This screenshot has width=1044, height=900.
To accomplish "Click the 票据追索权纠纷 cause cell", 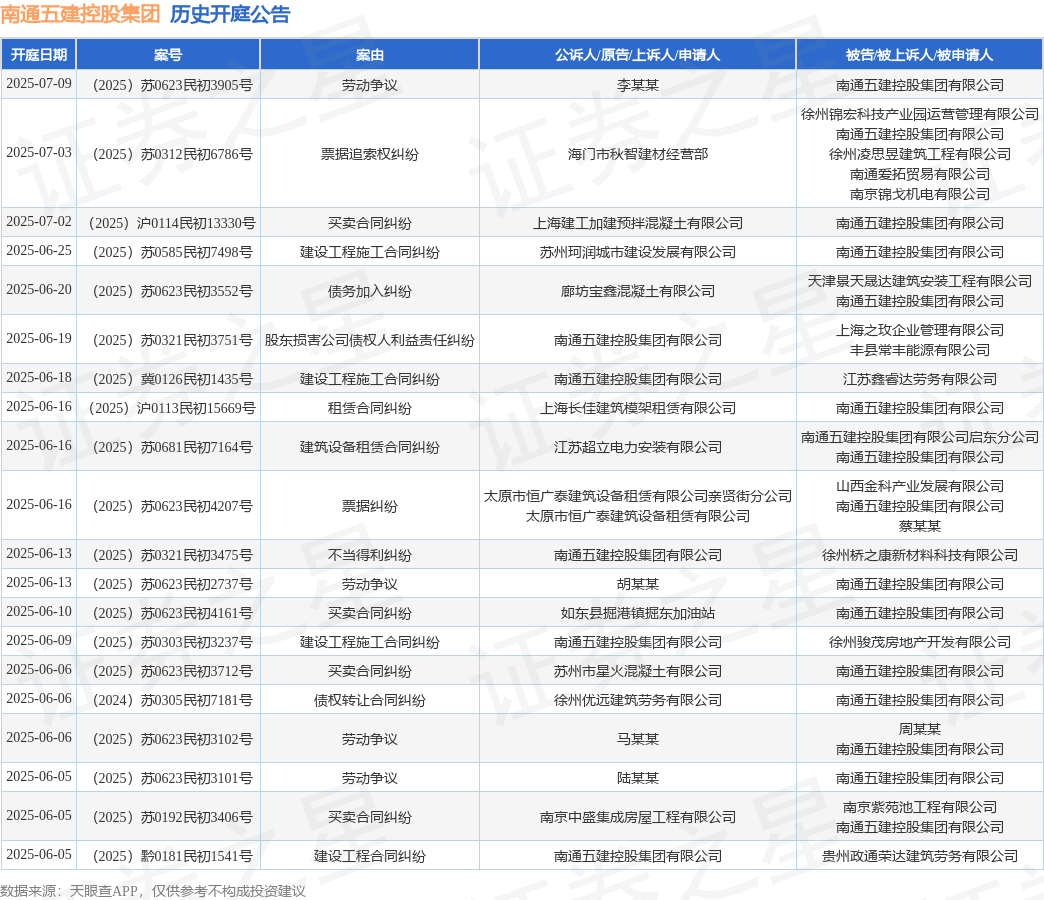I will (370, 154).
